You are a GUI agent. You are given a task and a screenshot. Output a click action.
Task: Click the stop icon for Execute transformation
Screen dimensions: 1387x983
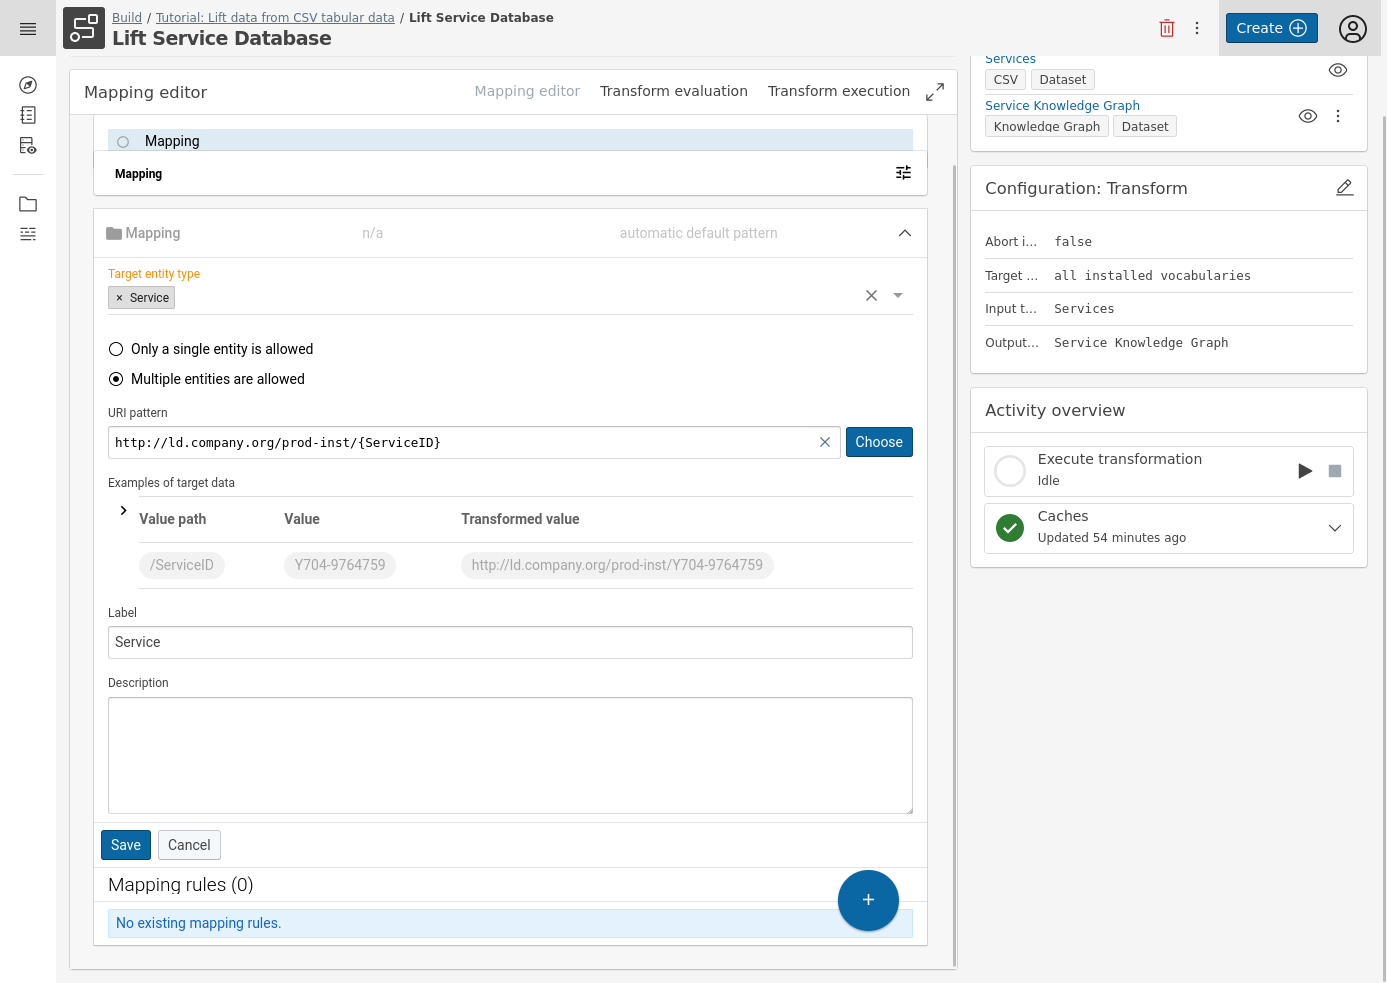click(1334, 471)
